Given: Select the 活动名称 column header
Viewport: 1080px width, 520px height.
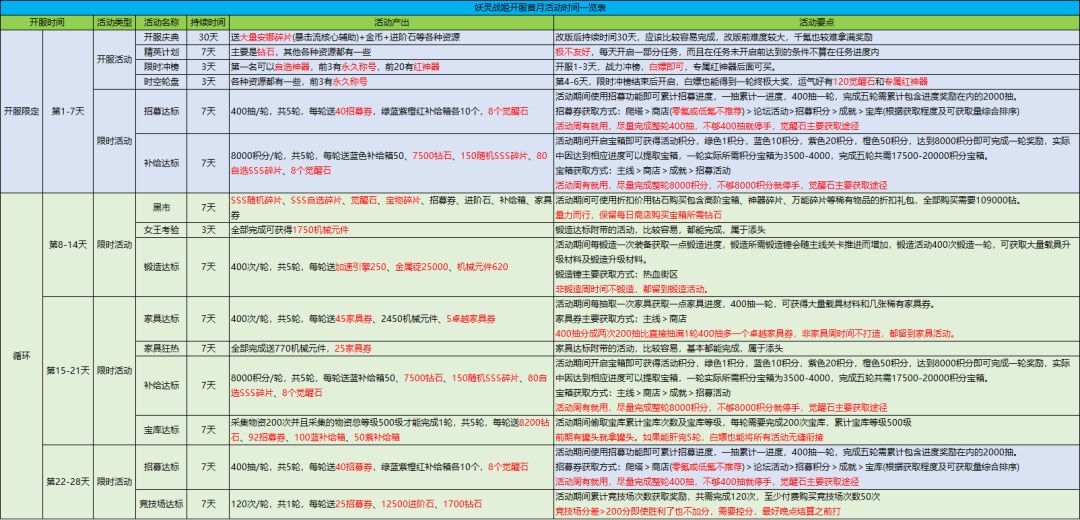Looking at the screenshot, I should tap(161, 23).
